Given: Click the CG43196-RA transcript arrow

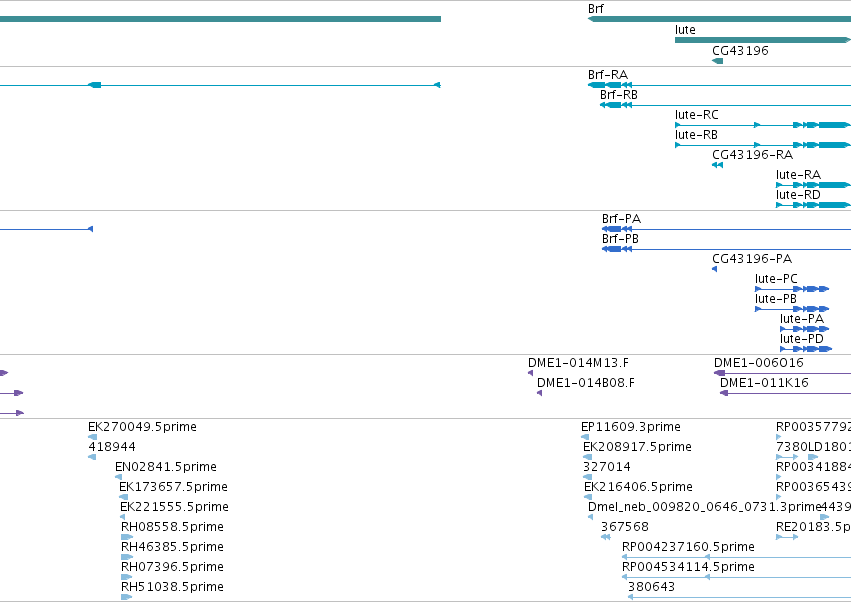Looking at the screenshot, I should click(717, 165).
